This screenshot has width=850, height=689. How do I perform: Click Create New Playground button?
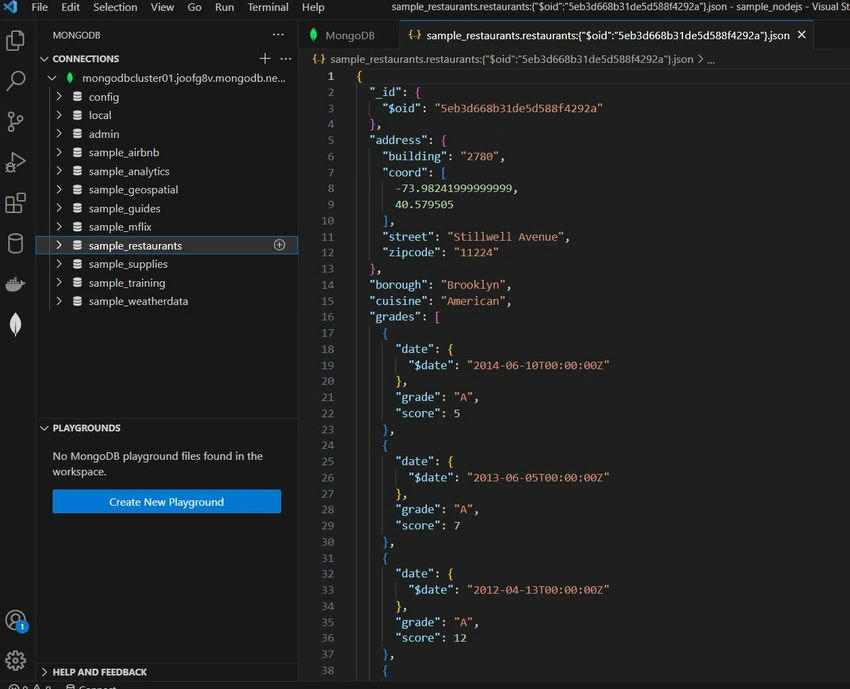(x=166, y=501)
